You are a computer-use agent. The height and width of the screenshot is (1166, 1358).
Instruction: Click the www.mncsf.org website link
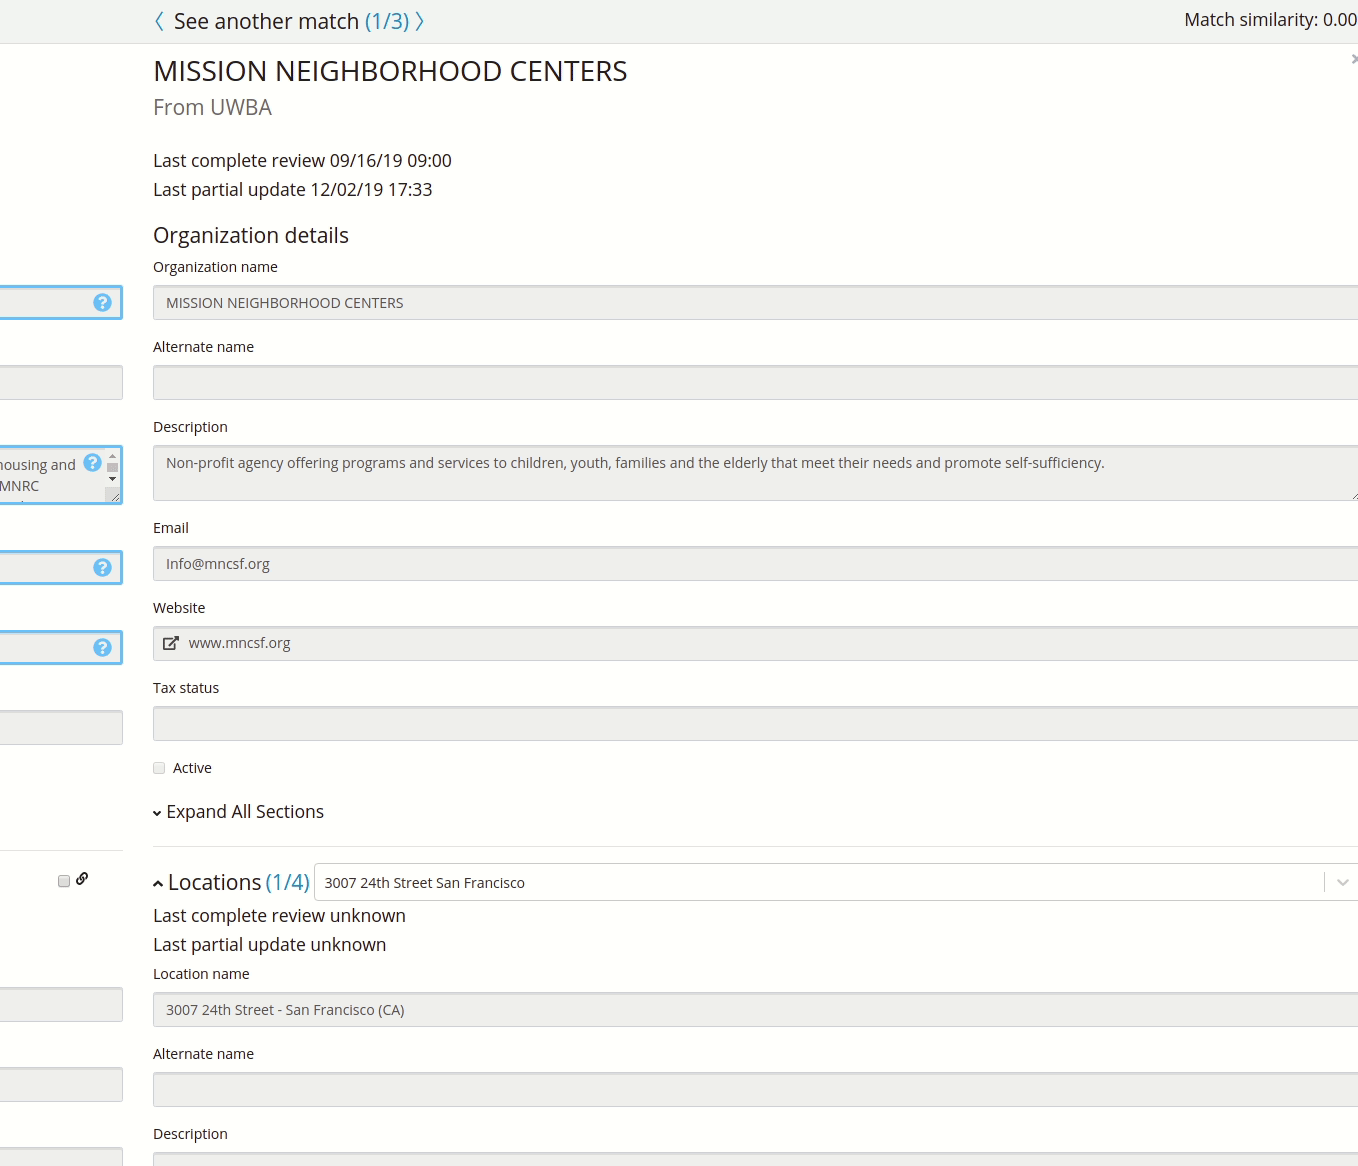[240, 643]
